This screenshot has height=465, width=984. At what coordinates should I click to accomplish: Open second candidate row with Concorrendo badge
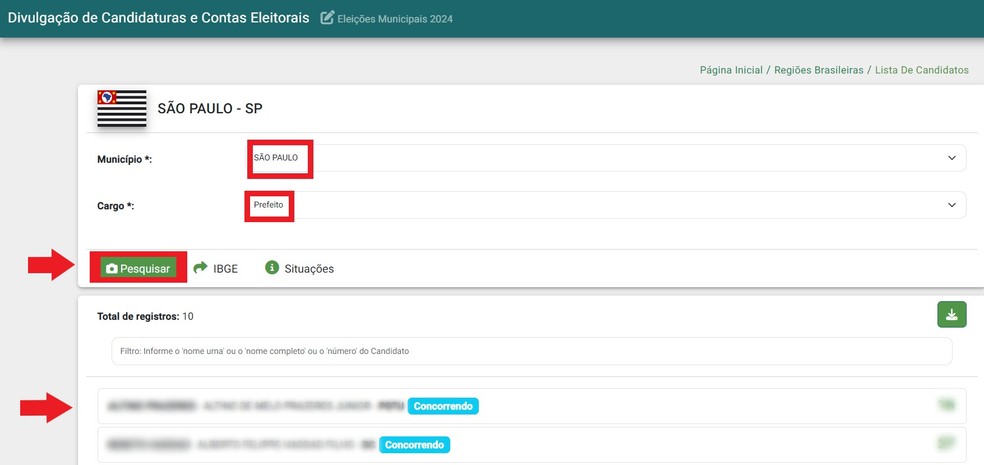click(532, 445)
